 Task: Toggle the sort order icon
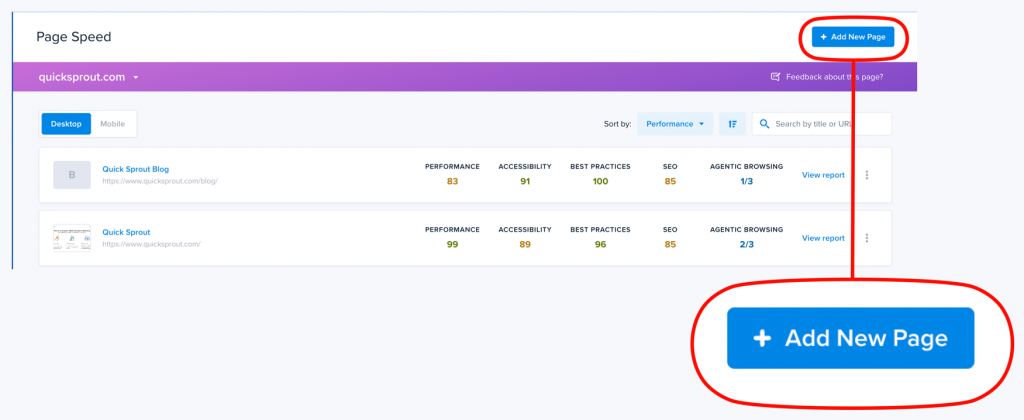pos(732,123)
